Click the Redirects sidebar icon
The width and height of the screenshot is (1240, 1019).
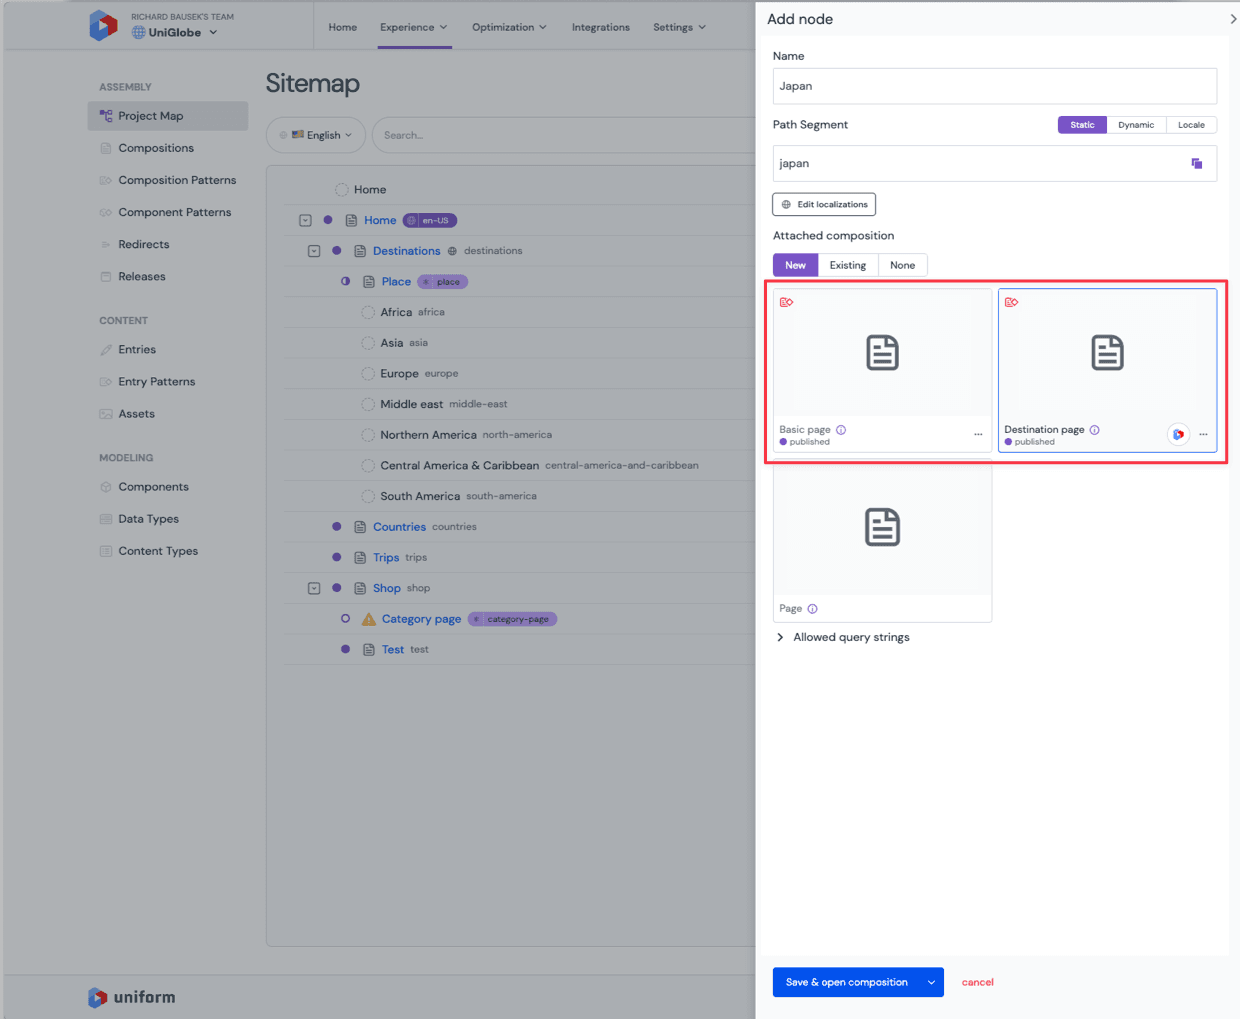click(x=106, y=244)
